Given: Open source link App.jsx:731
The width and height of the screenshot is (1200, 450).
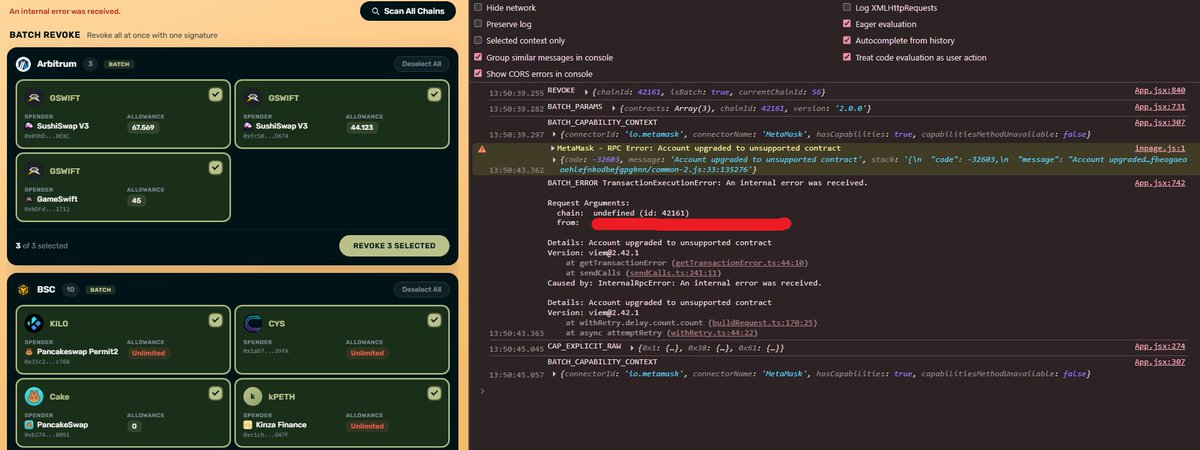Looking at the screenshot, I should [x=1160, y=107].
